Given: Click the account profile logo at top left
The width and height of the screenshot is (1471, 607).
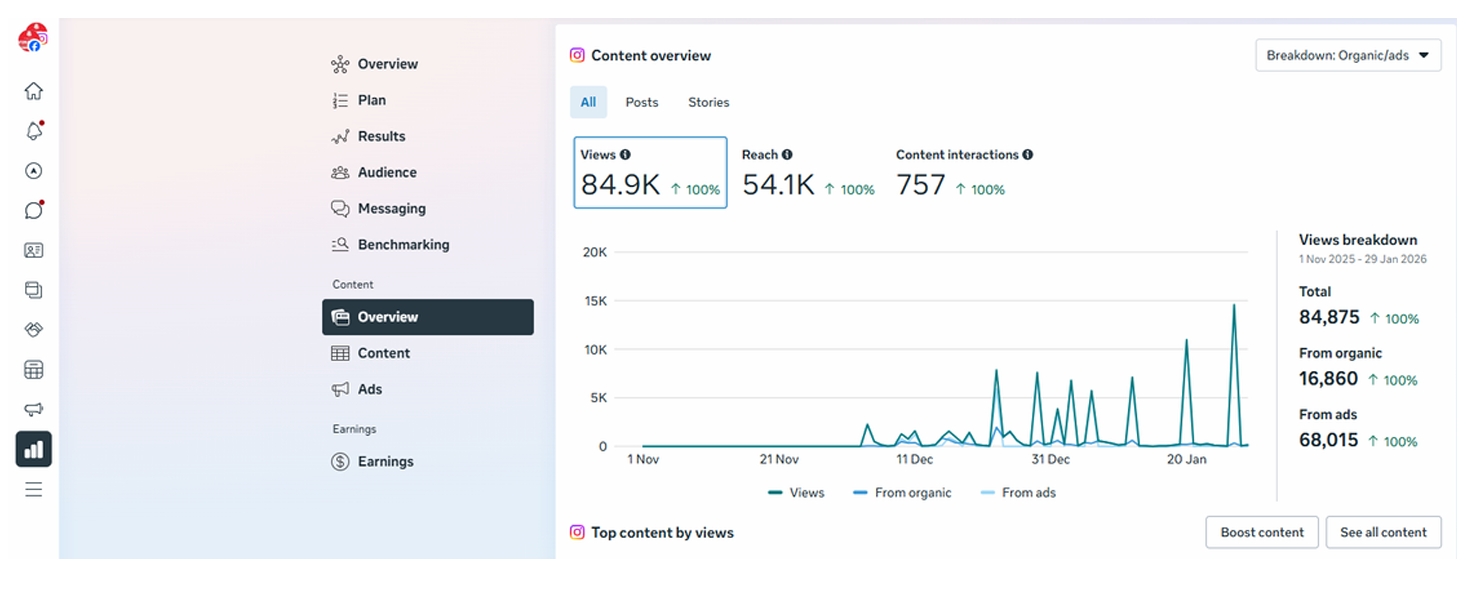Looking at the screenshot, I should point(32,38).
